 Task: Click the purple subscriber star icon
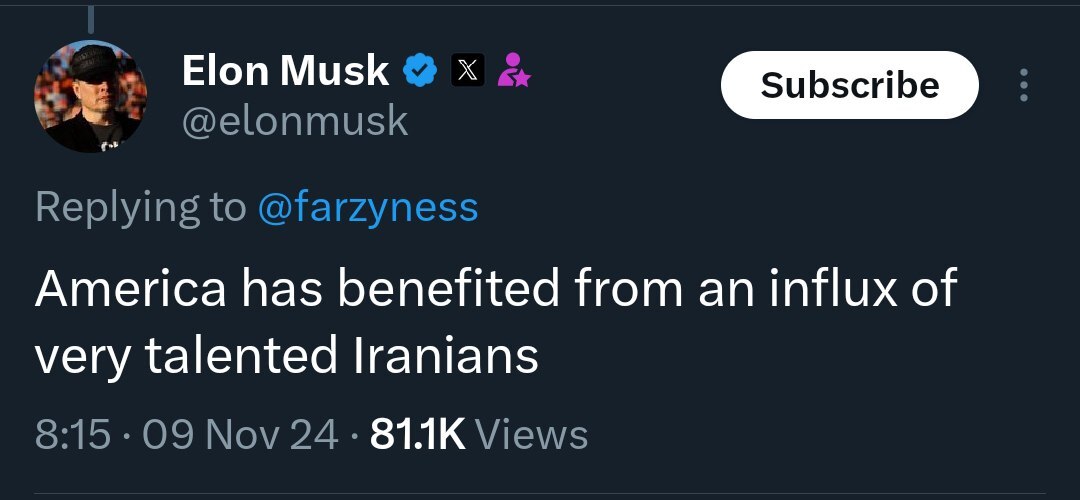point(515,70)
